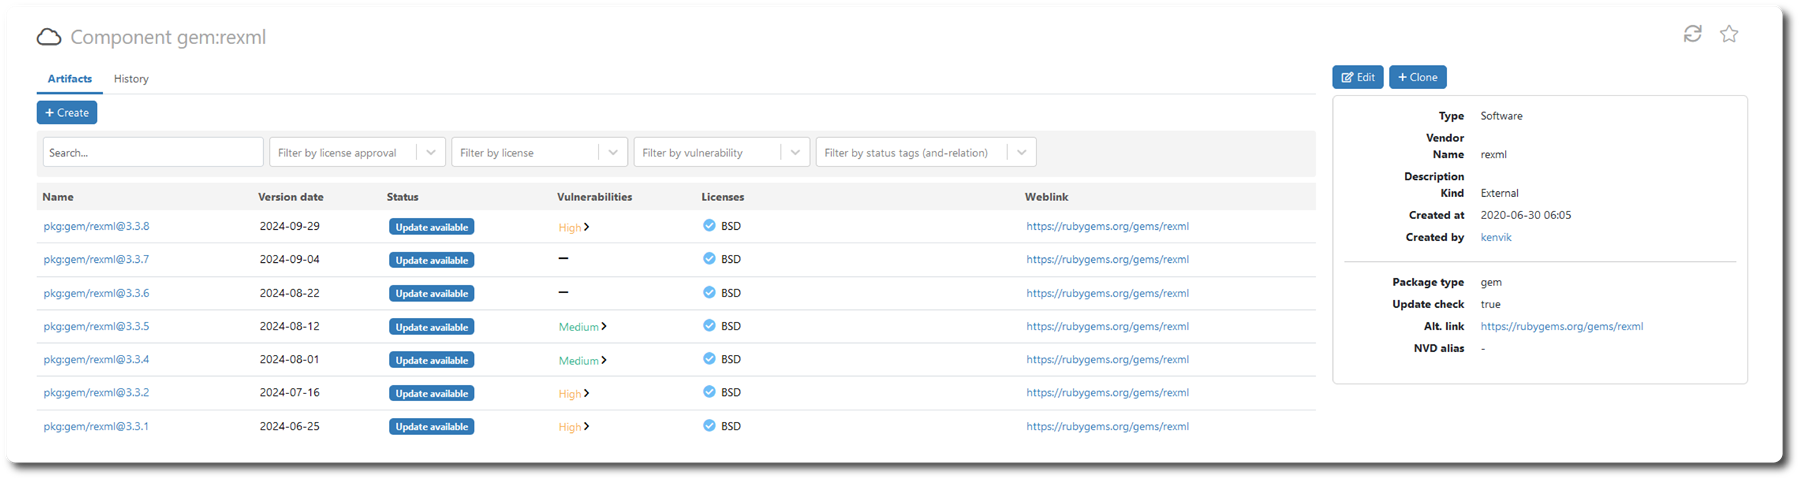Click the refresh icon at top right

[x=1692, y=34]
